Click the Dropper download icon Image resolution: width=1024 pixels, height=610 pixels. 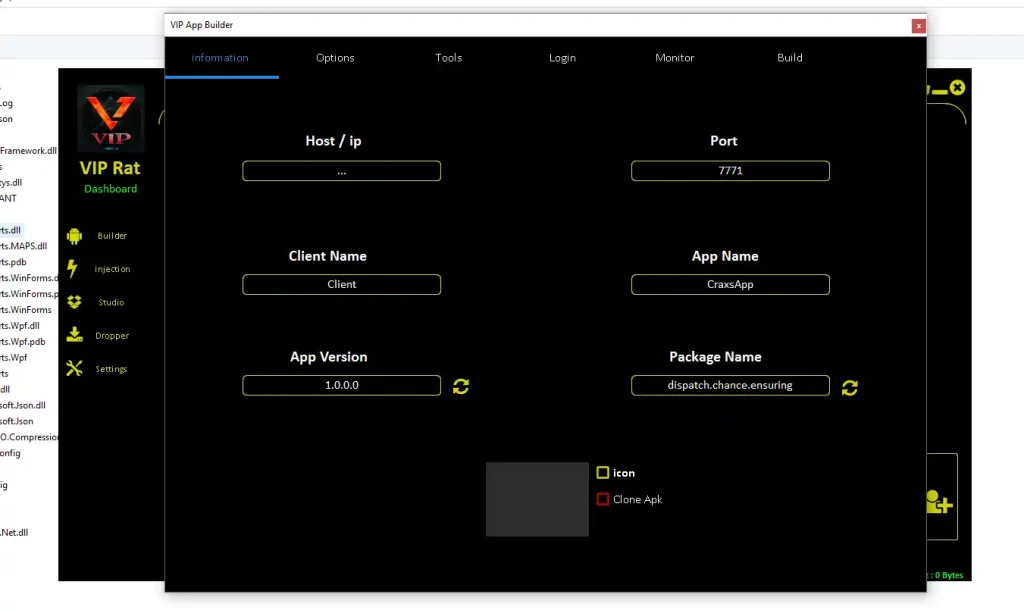tap(74, 335)
